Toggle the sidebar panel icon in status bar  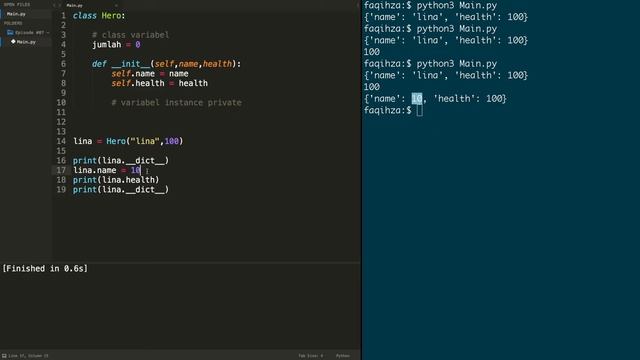(4, 356)
